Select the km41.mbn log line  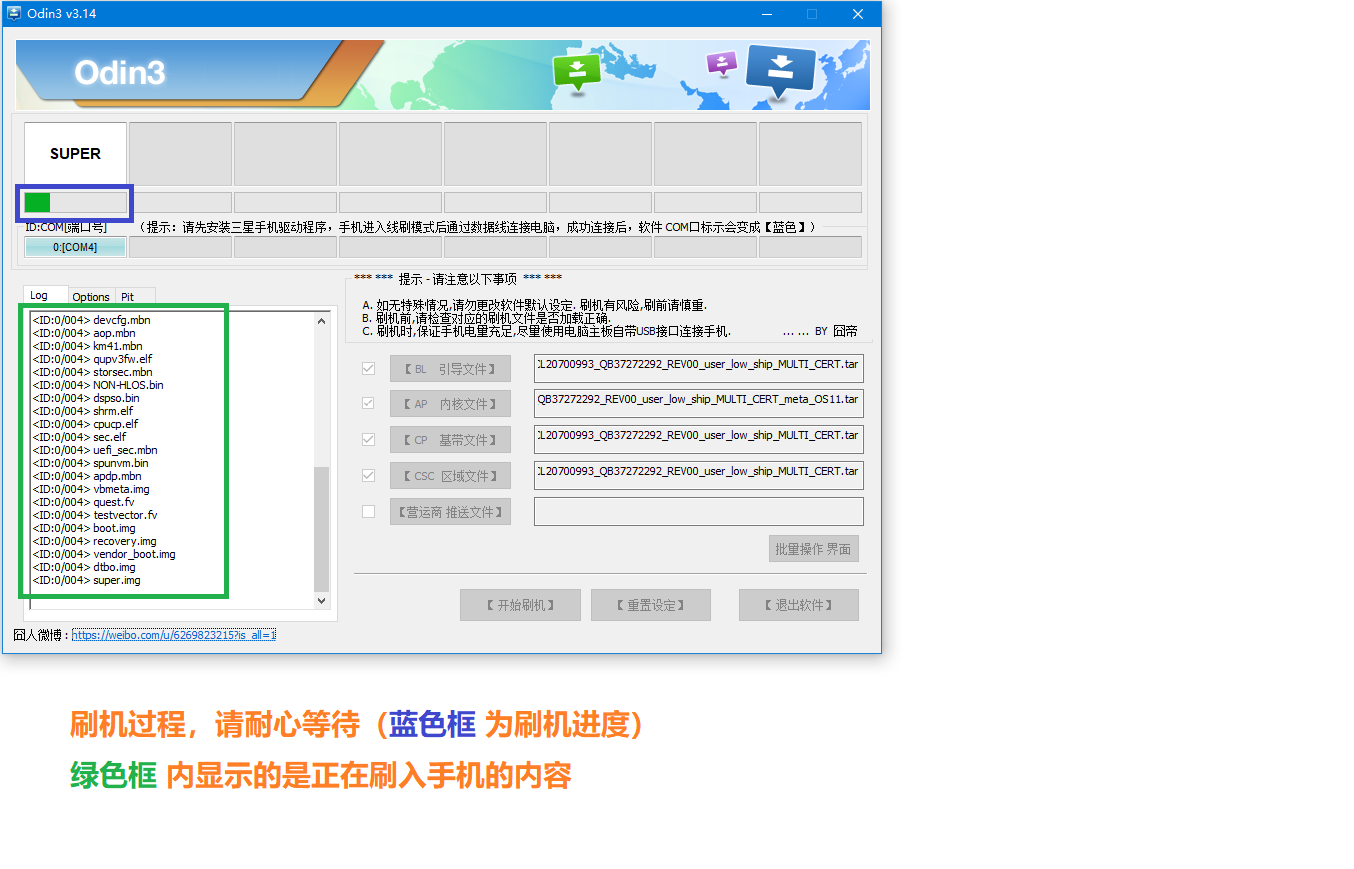[87, 346]
